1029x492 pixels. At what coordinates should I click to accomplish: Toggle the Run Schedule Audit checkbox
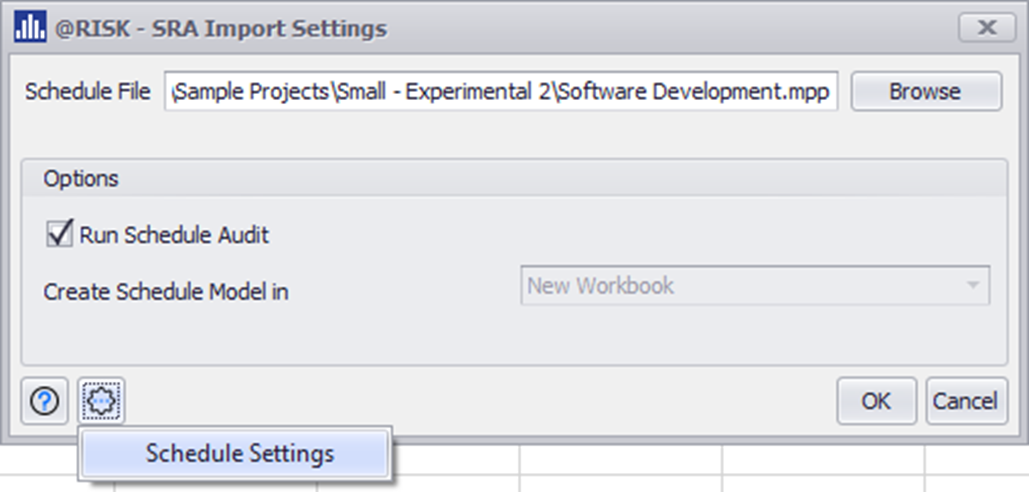pyautogui.click(x=60, y=235)
